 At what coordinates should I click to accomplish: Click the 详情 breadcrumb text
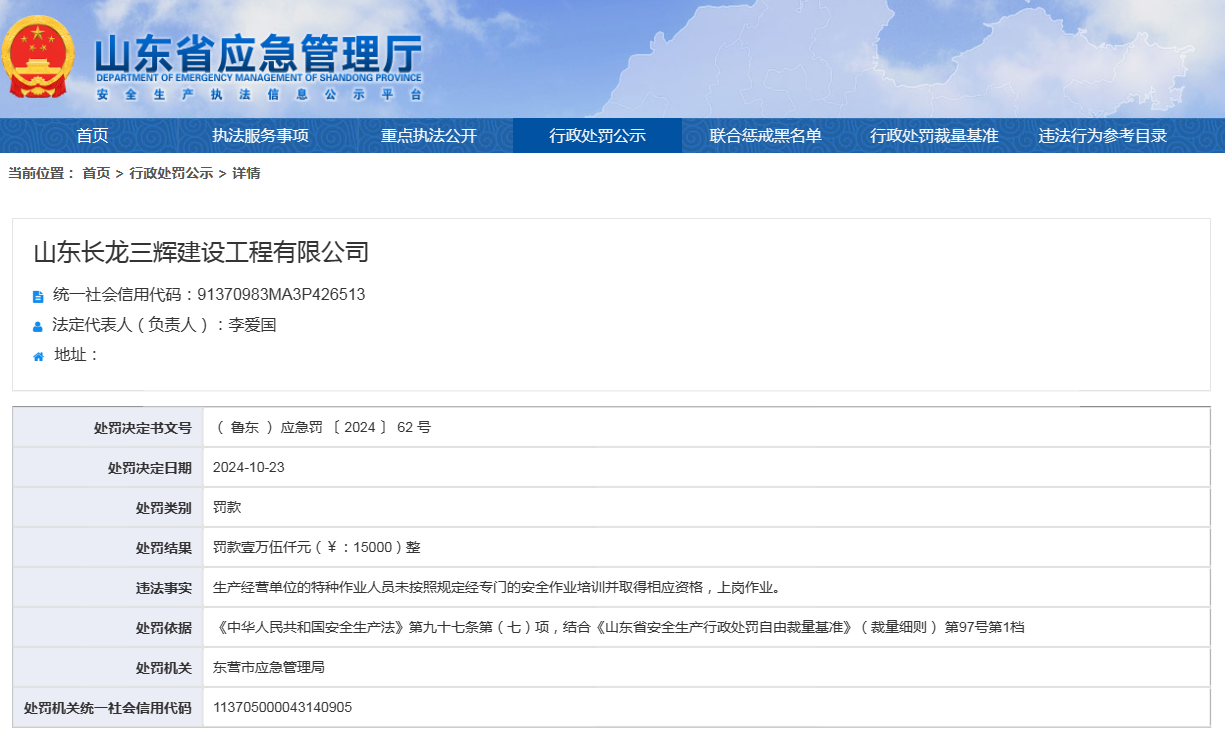click(246, 173)
